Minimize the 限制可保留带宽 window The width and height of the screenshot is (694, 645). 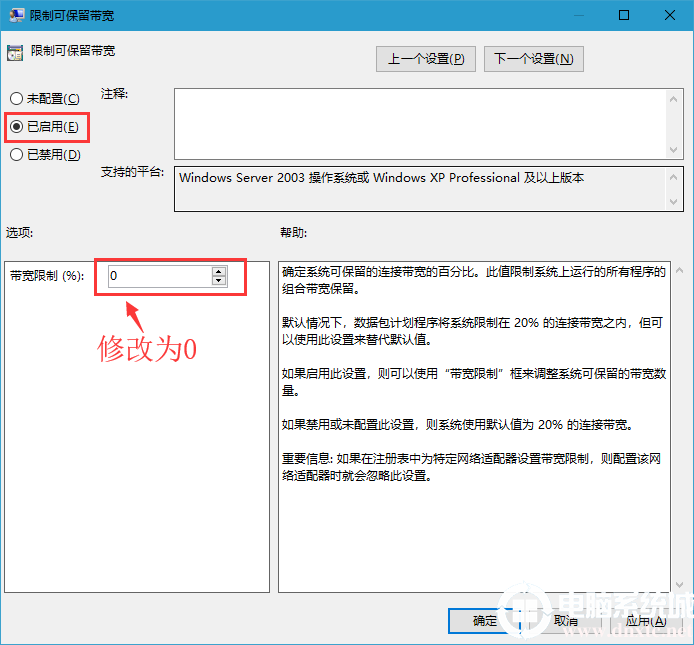[579, 15]
